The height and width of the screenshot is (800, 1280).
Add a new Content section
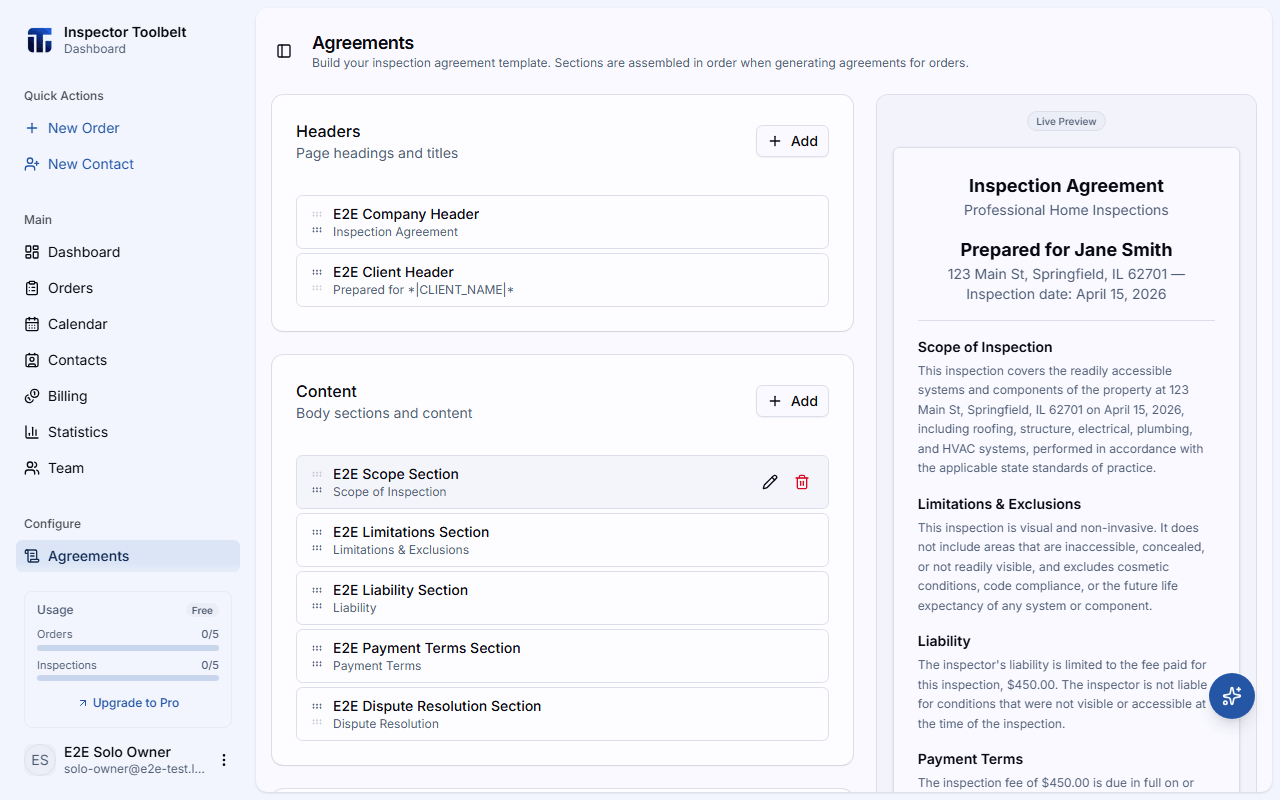pos(792,401)
